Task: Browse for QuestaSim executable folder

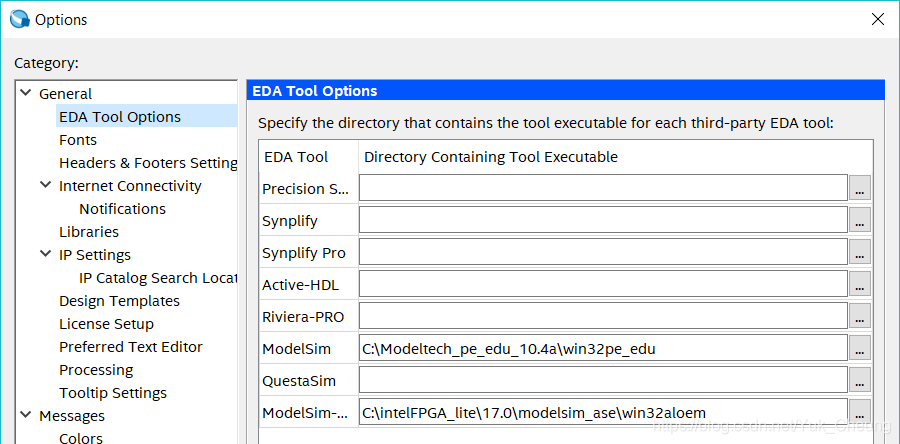Action: click(860, 380)
